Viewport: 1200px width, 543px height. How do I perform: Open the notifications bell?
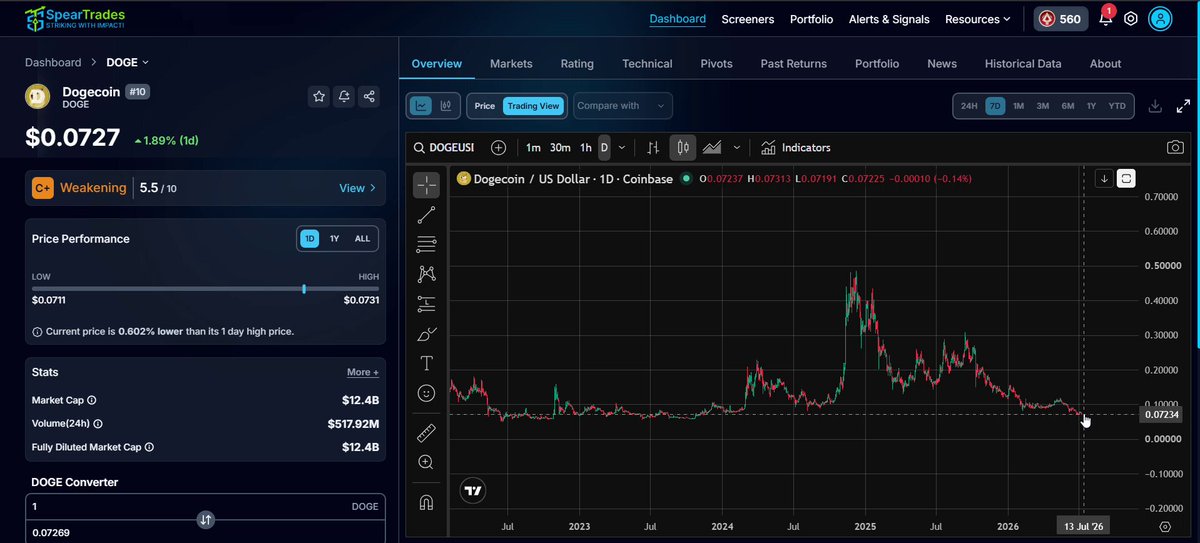(x=1105, y=18)
